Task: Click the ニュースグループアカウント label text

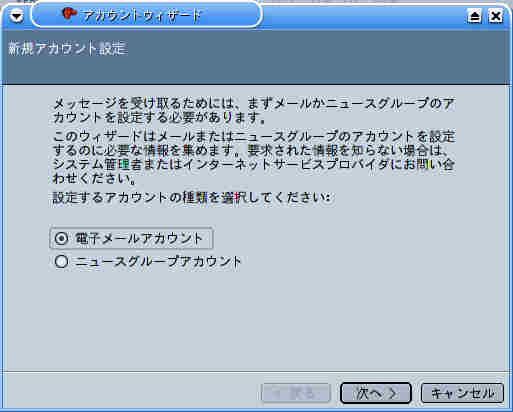Action: [158, 261]
